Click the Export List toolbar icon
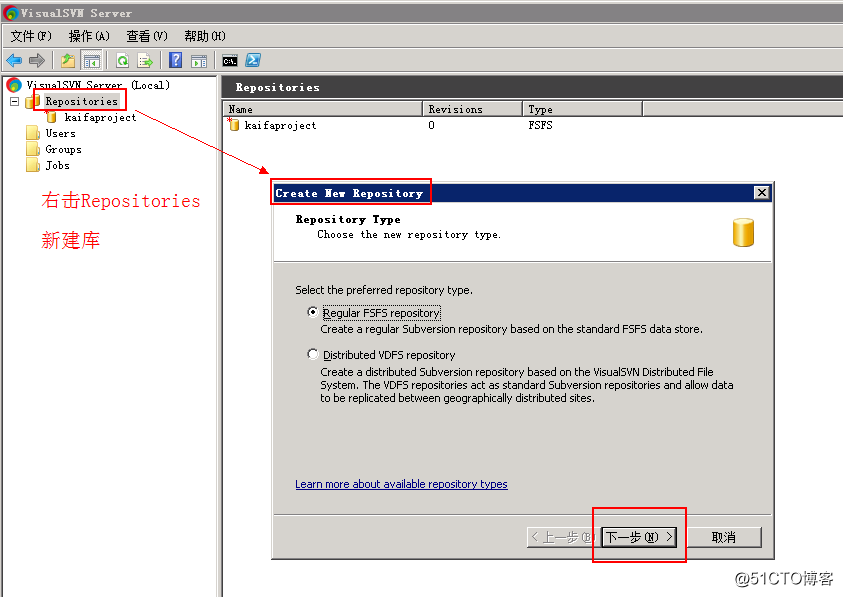The image size is (843, 597). [x=145, y=60]
